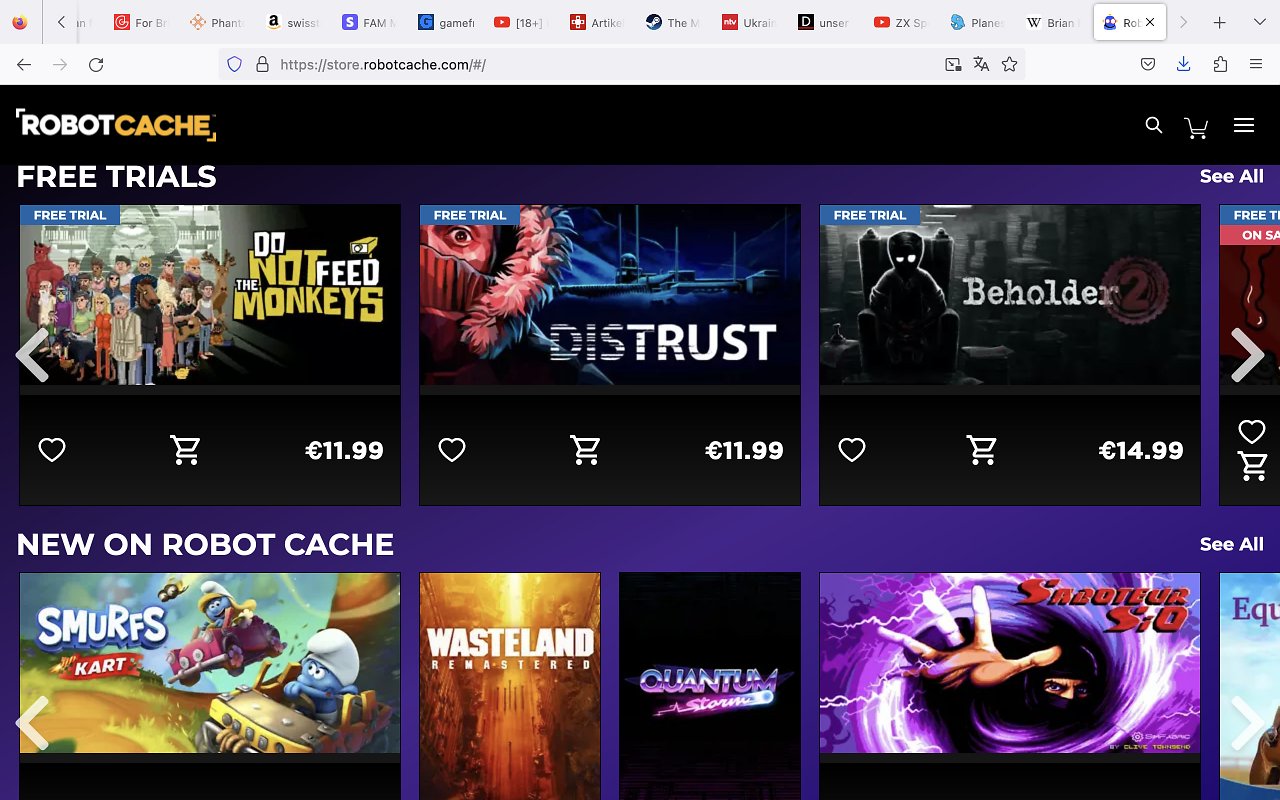Click the Robot Cache logo
Image resolution: width=1280 pixels, height=800 pixels.
[116, 124]
